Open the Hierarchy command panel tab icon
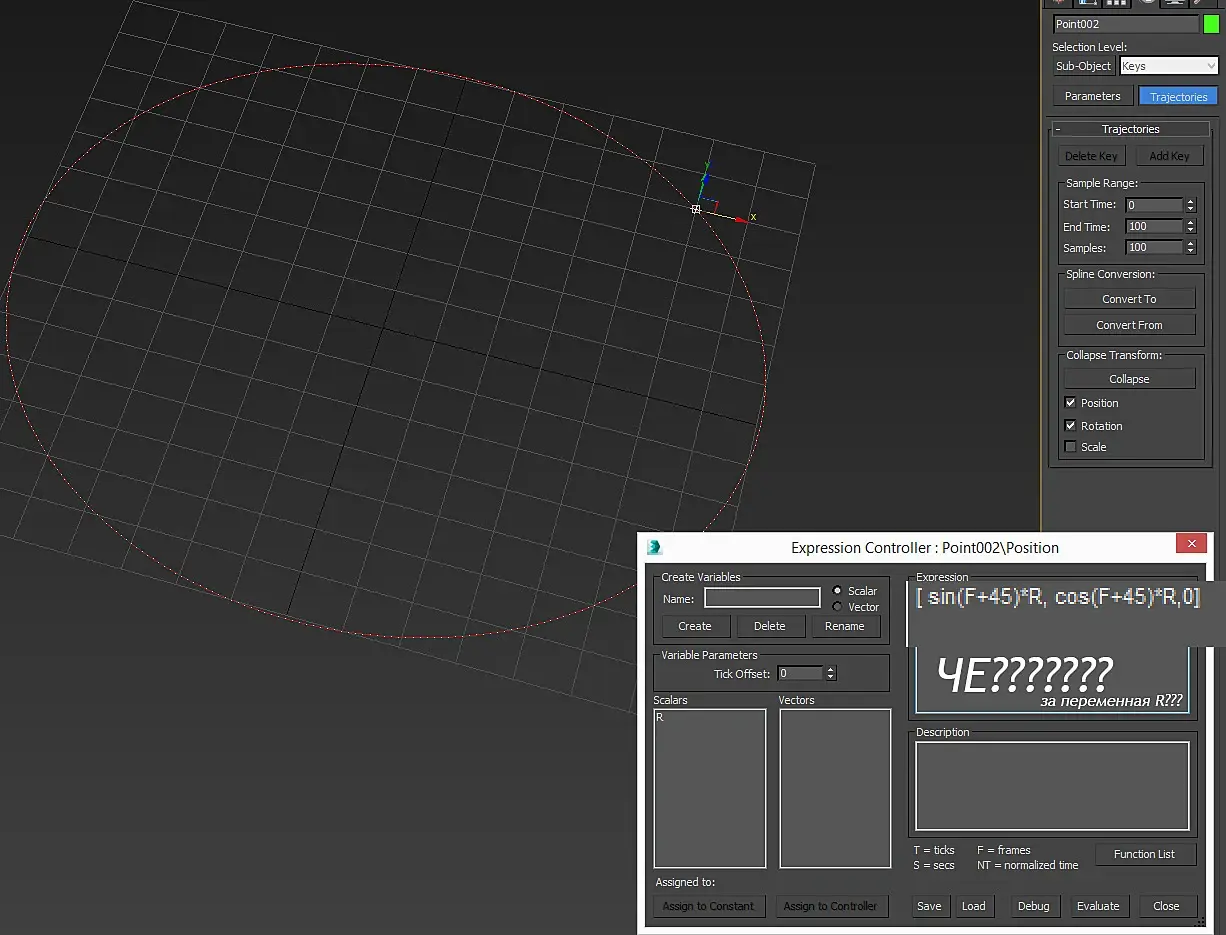Viewport: 1226px width, 935px height. click(x=1115, y=3)
